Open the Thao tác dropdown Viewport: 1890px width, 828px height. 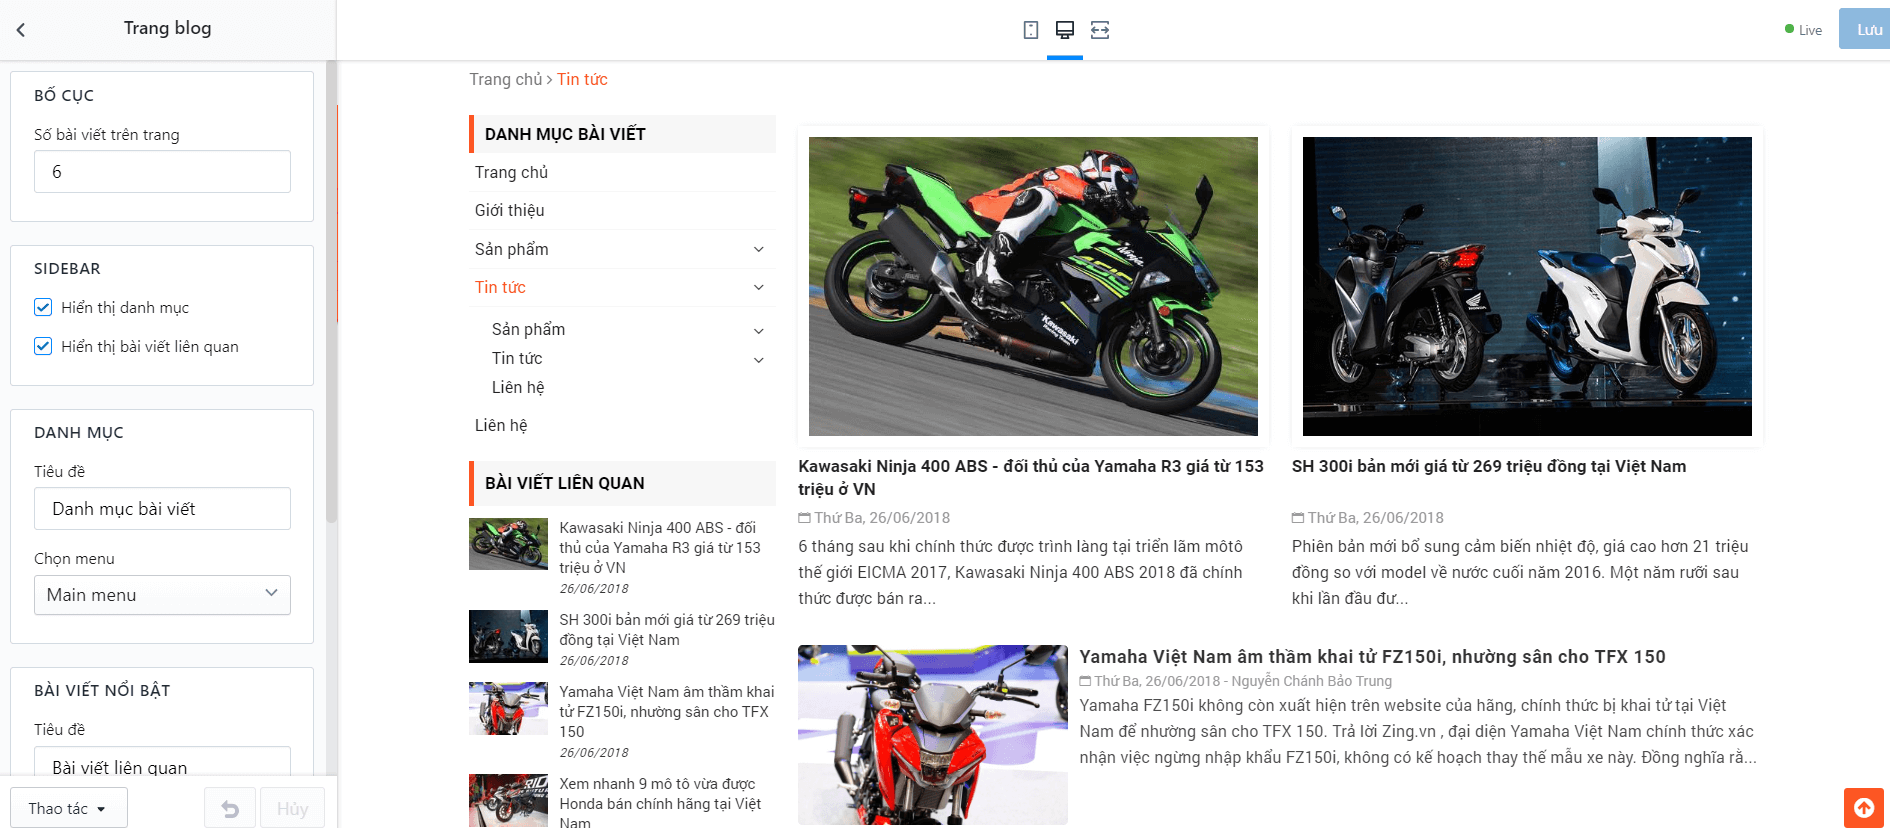[69, 808]
